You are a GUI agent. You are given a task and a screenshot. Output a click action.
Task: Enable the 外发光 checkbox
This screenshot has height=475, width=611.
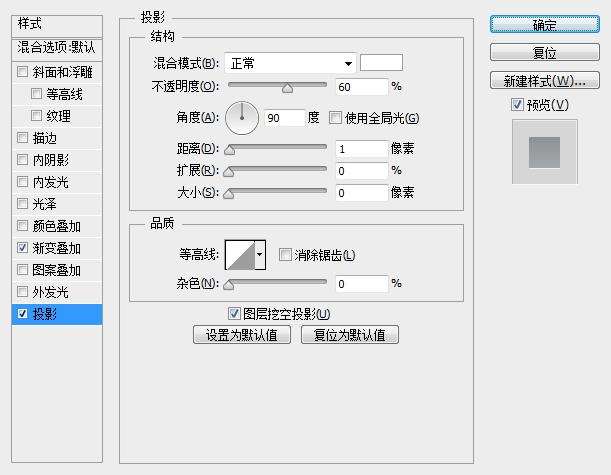tap(23, 291)
